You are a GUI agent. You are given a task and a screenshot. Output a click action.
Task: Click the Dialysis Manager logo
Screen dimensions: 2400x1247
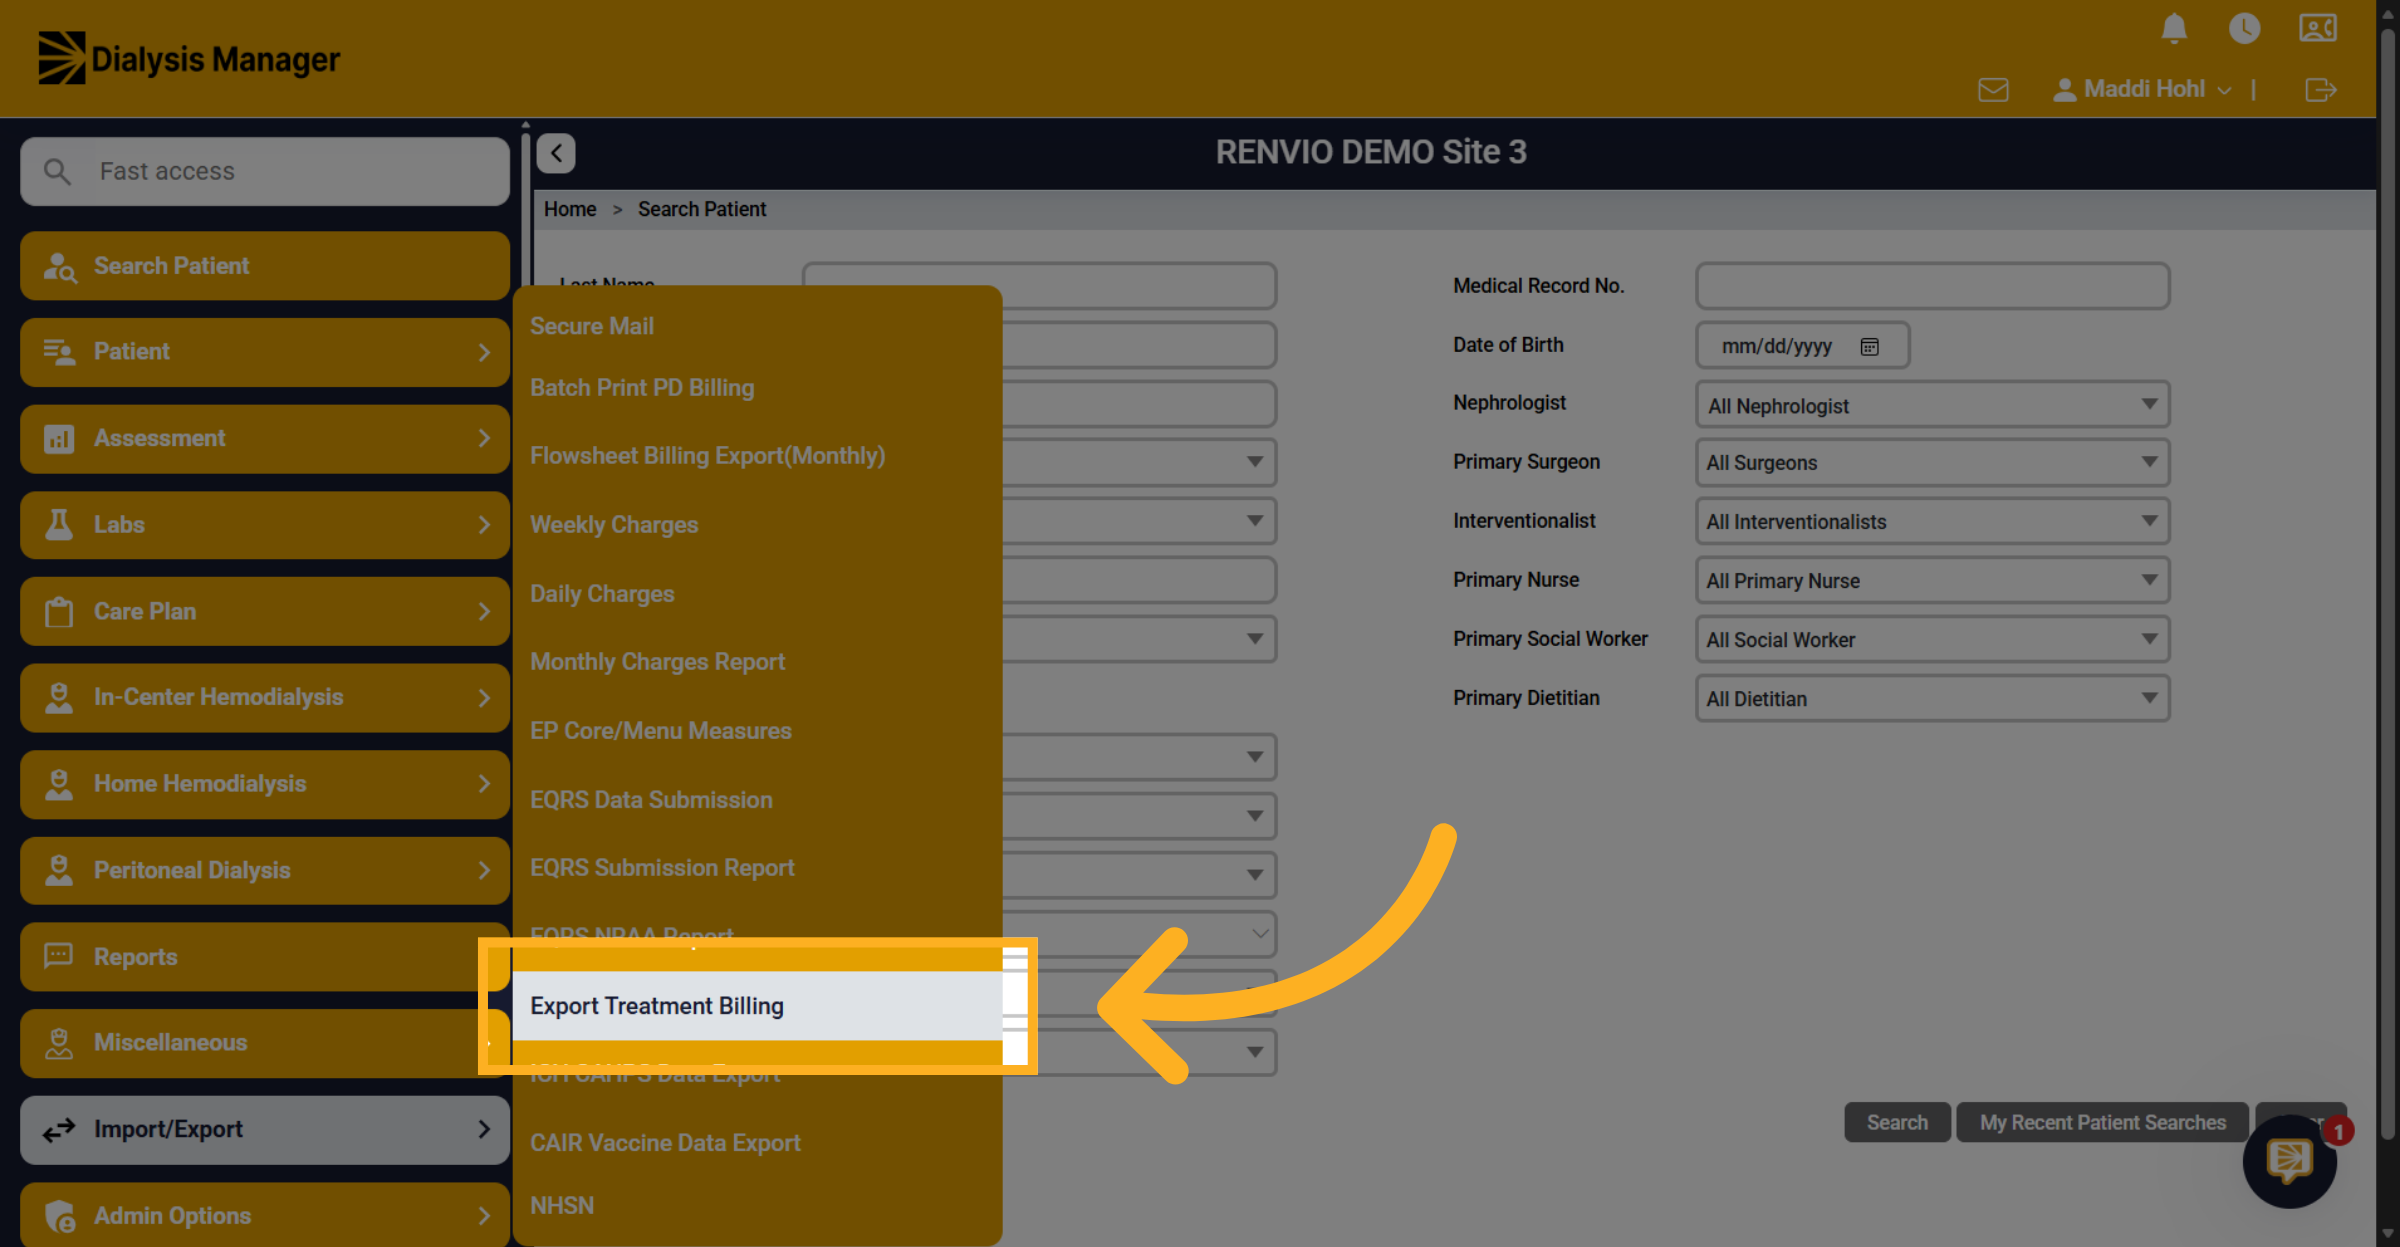click(189, 58)
